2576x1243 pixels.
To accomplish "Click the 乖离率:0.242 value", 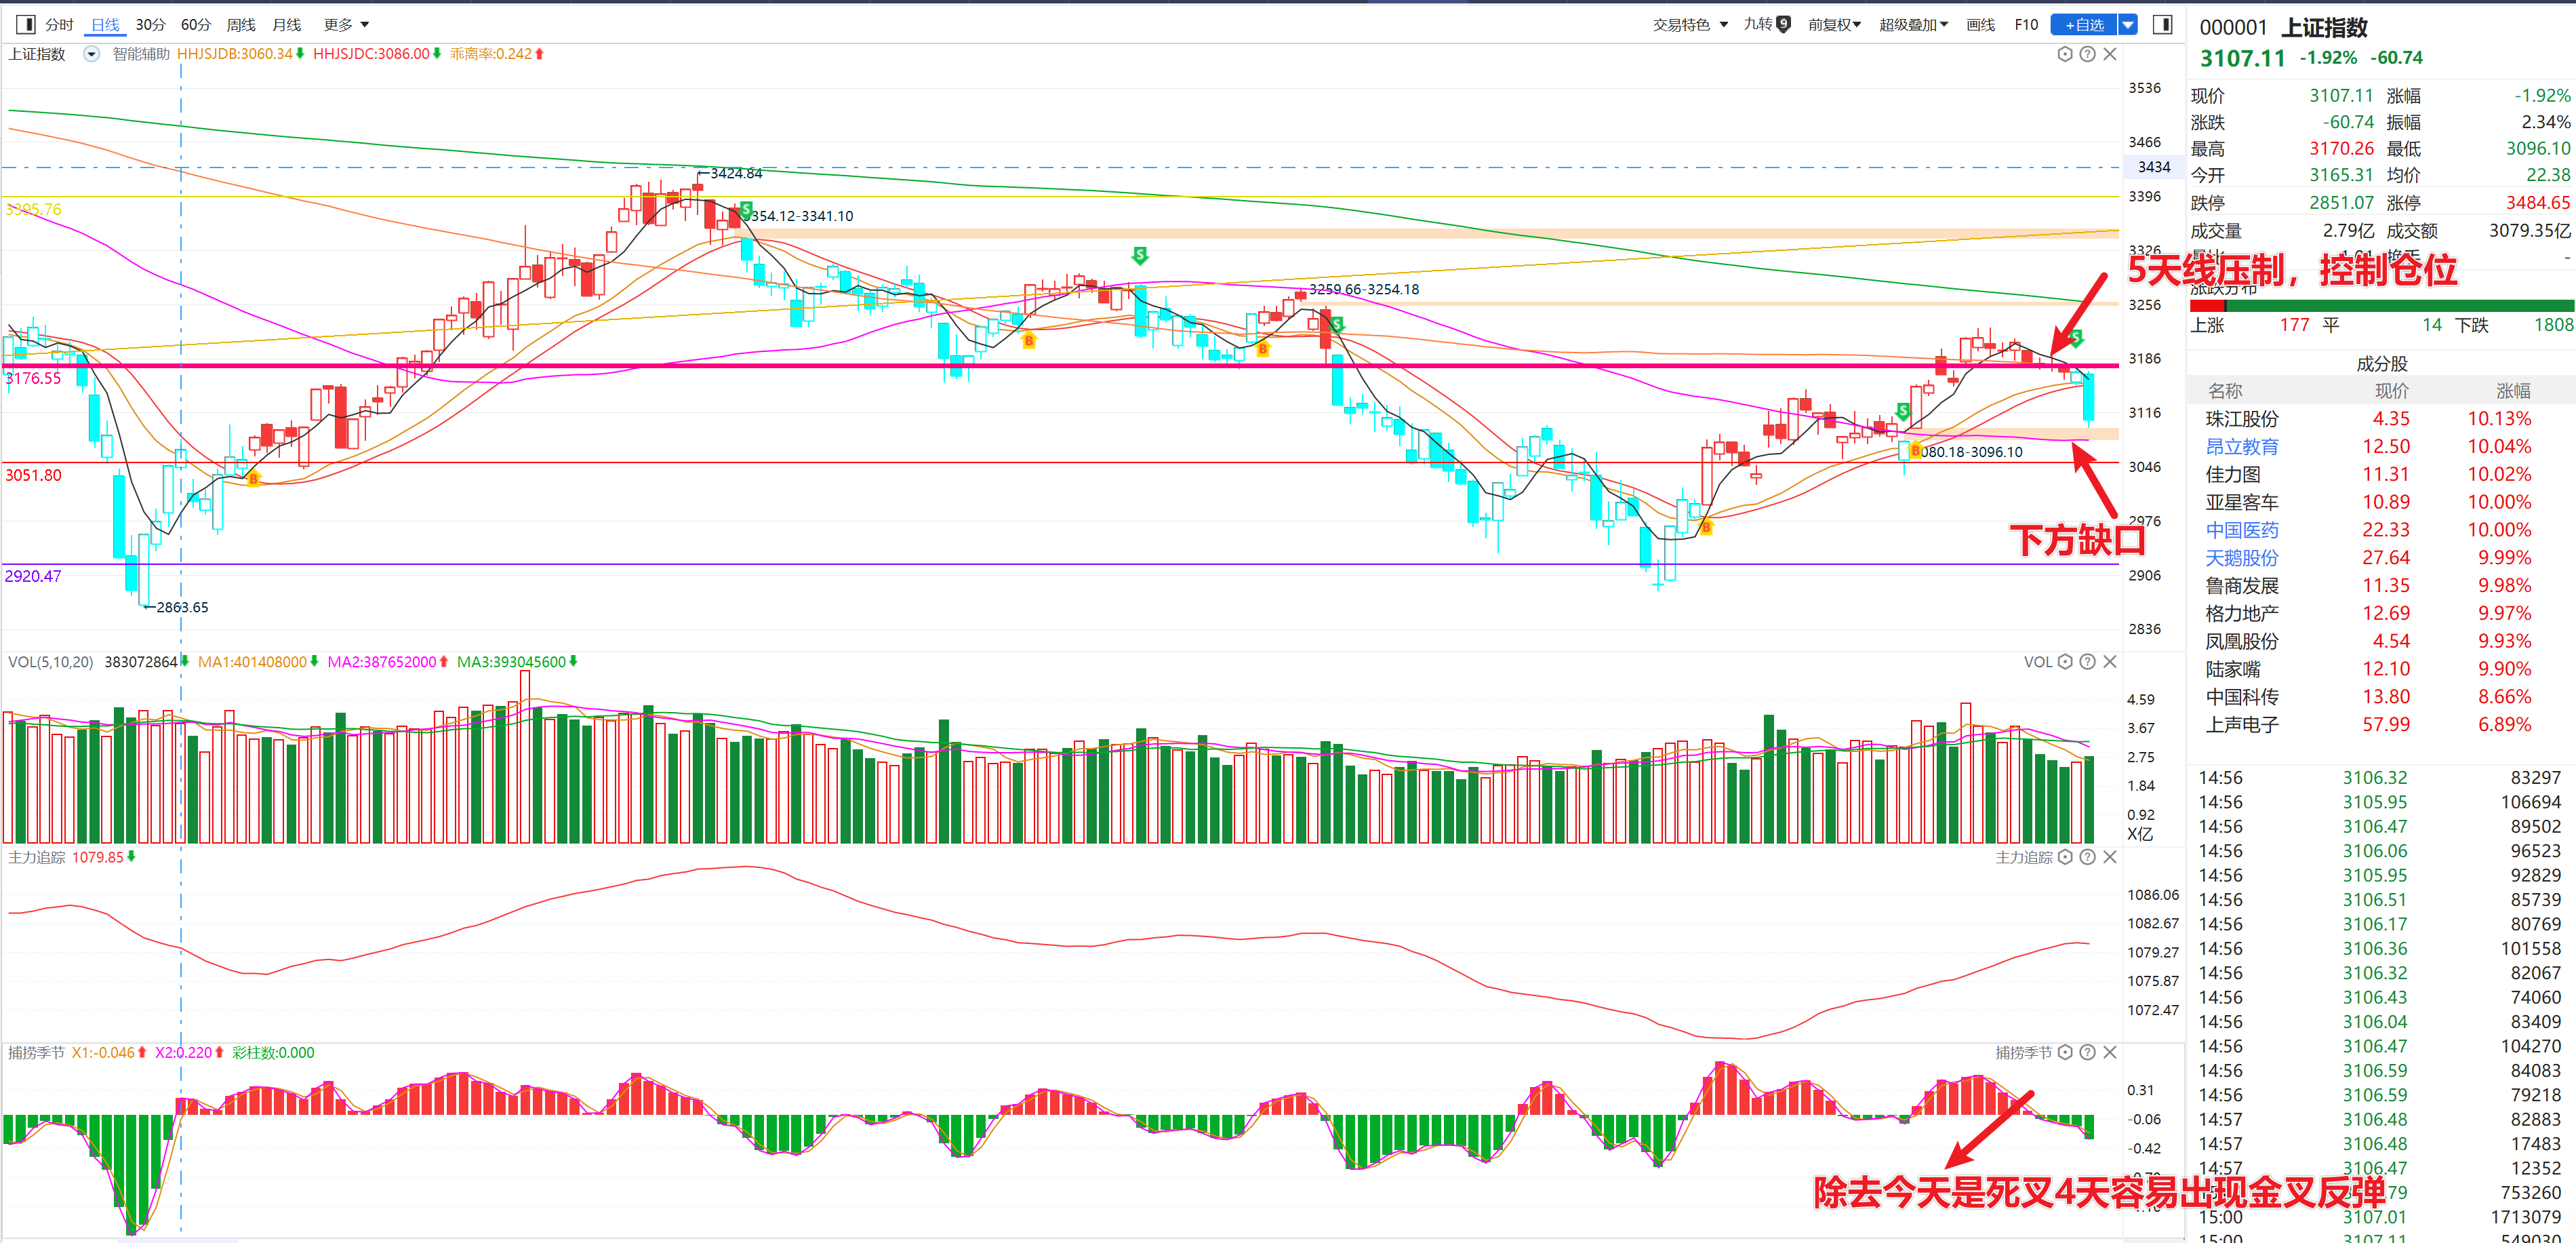I will [497, 54].
